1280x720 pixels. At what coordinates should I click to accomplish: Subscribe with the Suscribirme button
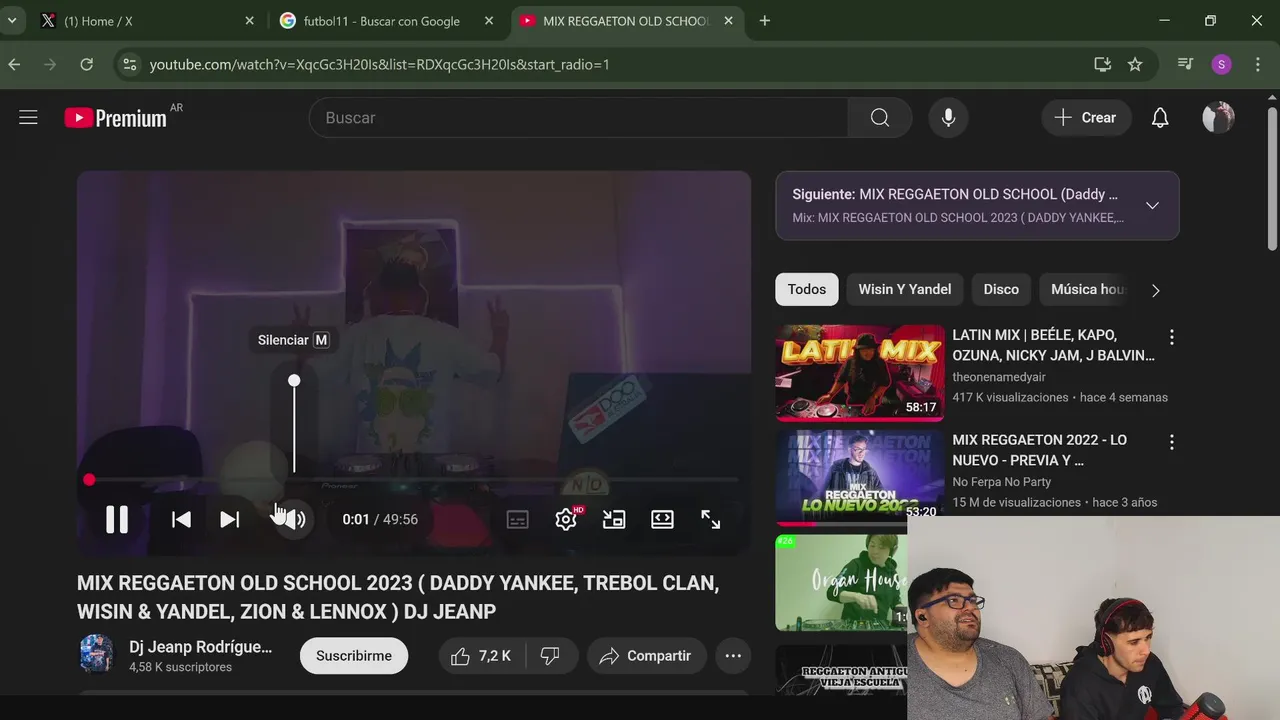[x=354, y=656]
